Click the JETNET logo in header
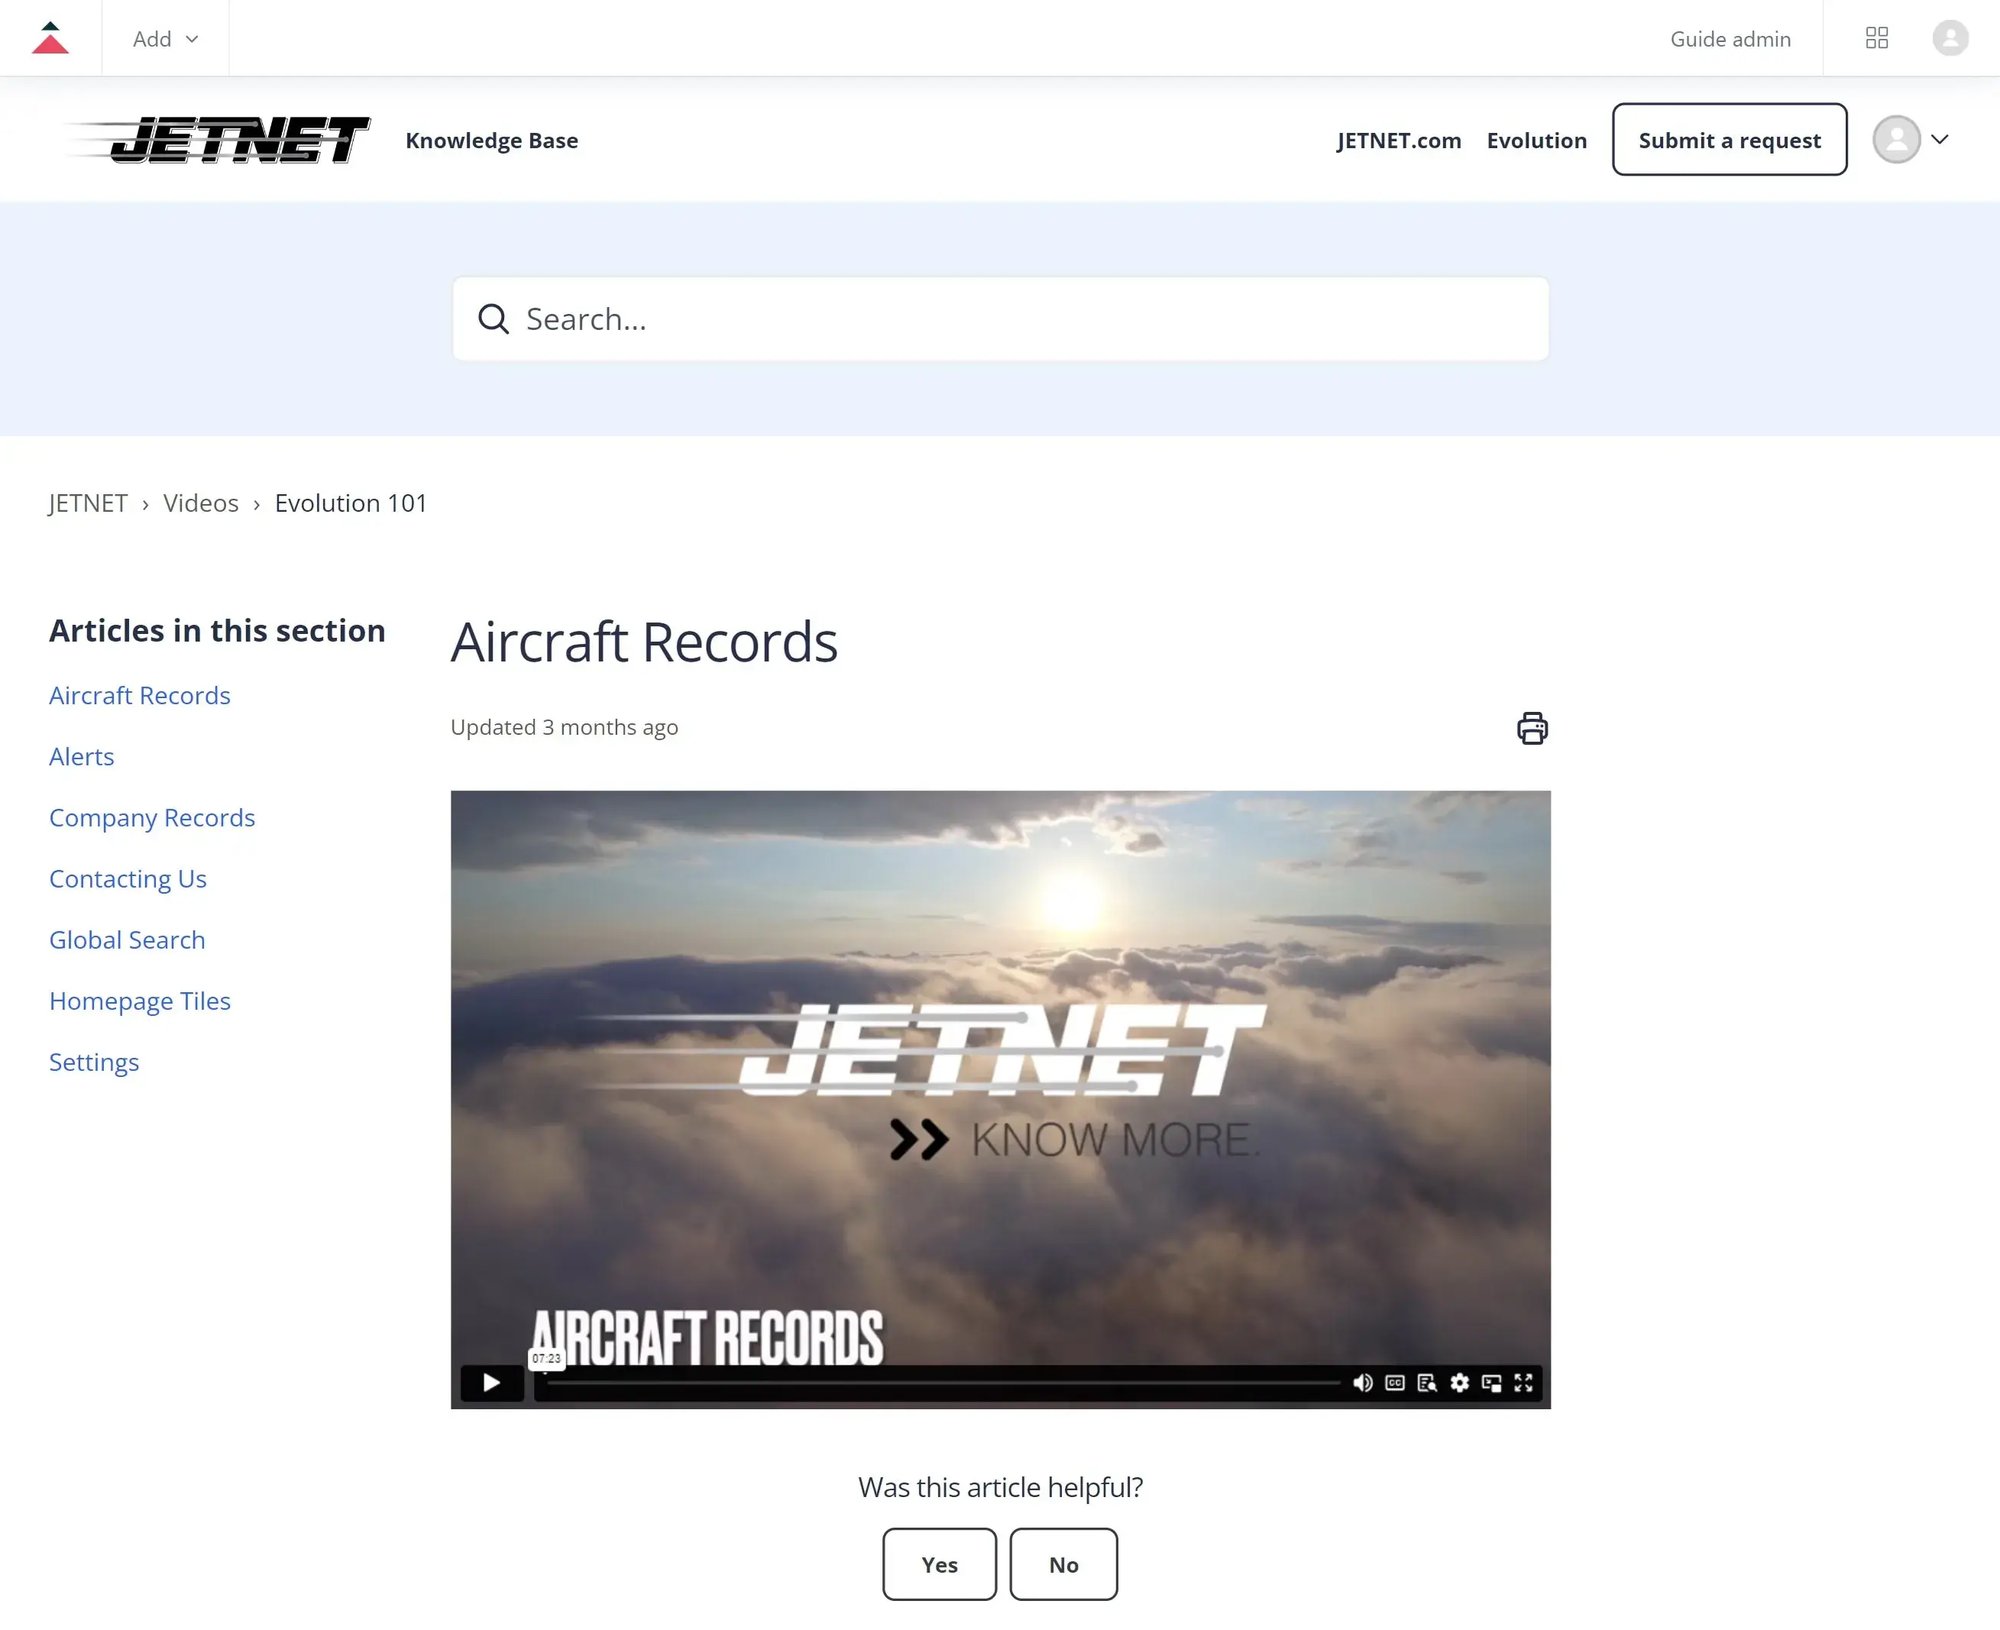This screenshot has height=1630, width=2000. pos(218,140)
